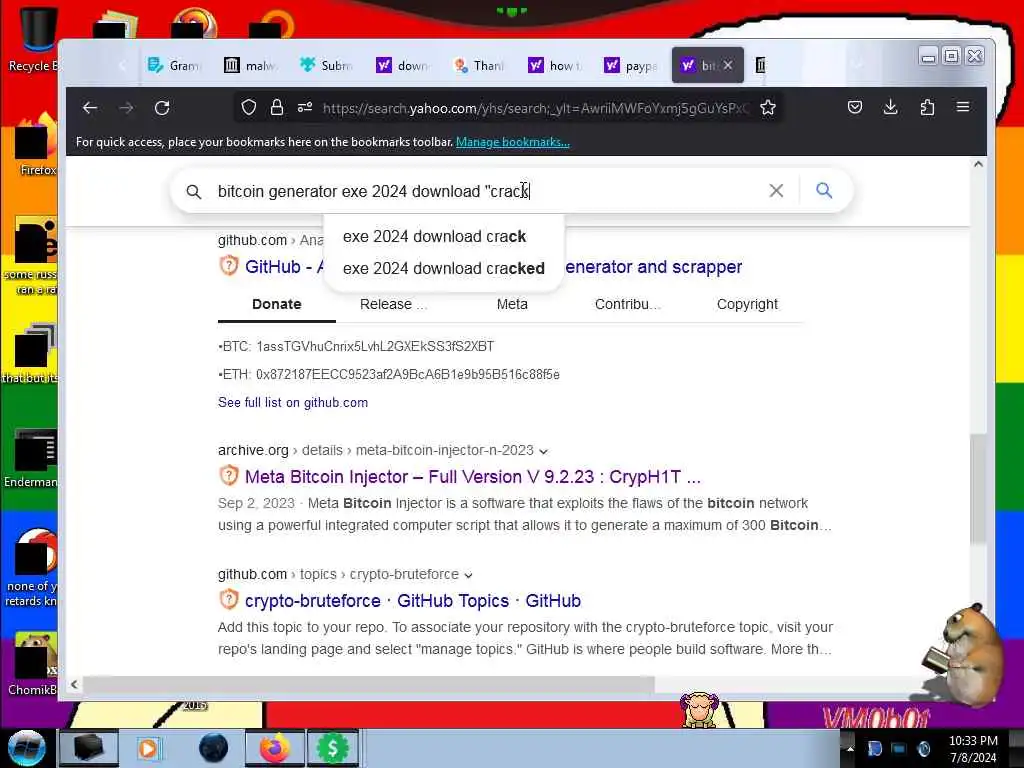The width and height of the screenshot is (1024, 768).
Task: Select the ETH donation address text
Action: tap(408, 374)
